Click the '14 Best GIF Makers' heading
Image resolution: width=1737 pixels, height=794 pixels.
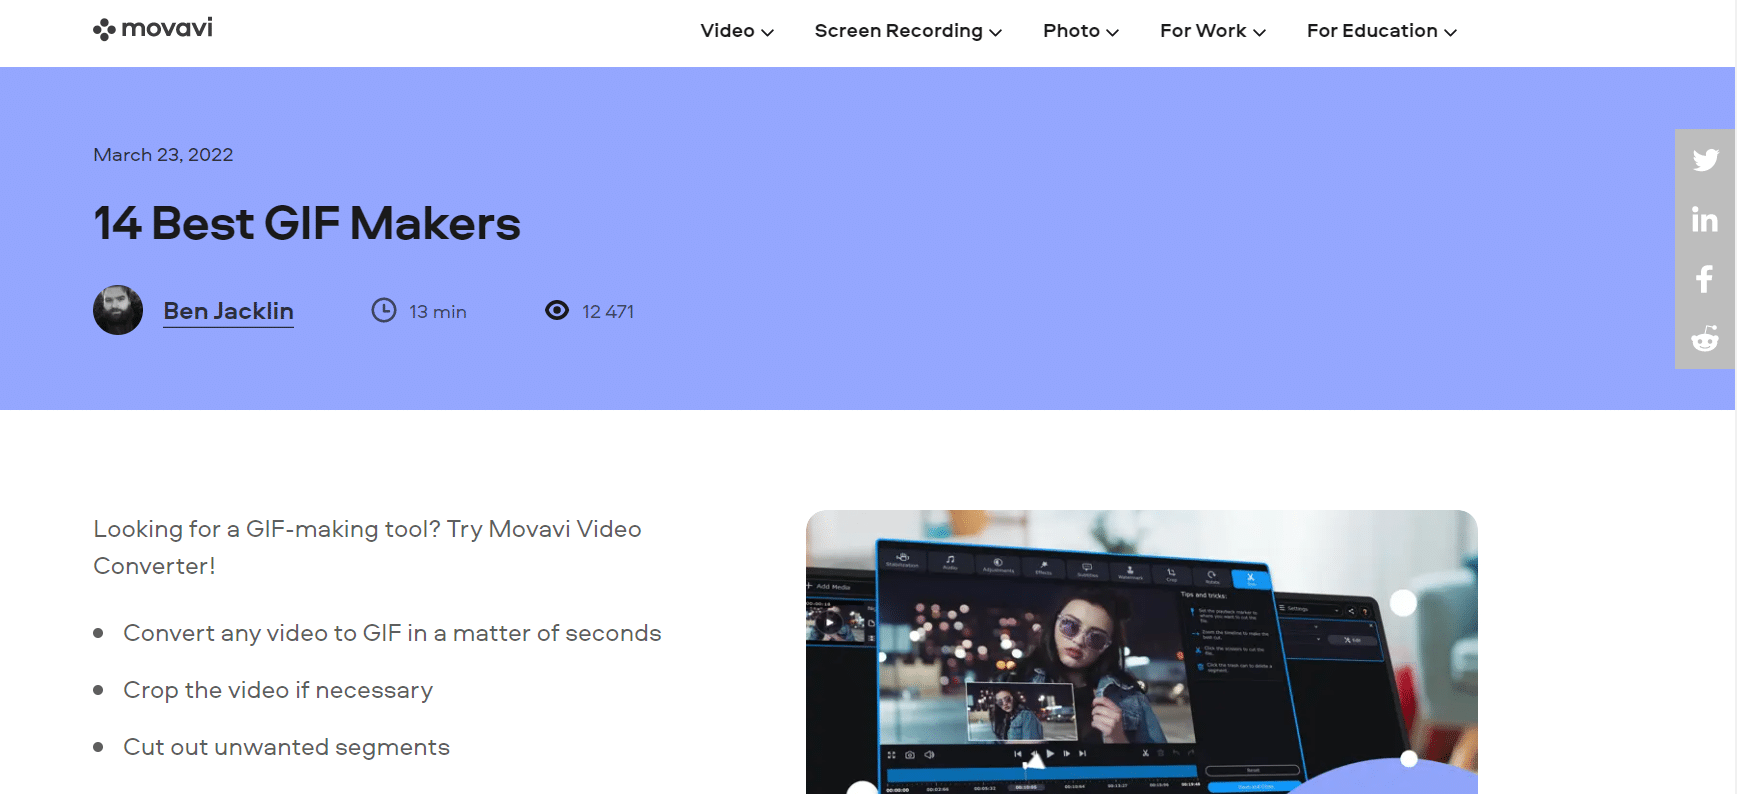307,223
